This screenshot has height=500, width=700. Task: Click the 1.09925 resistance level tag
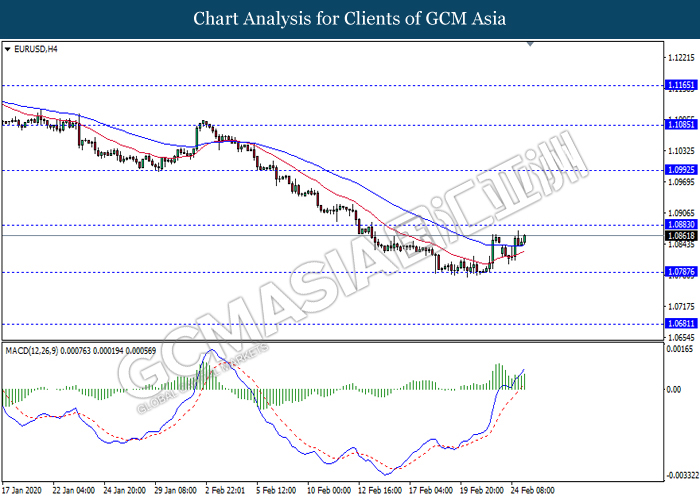click(680, 170)
